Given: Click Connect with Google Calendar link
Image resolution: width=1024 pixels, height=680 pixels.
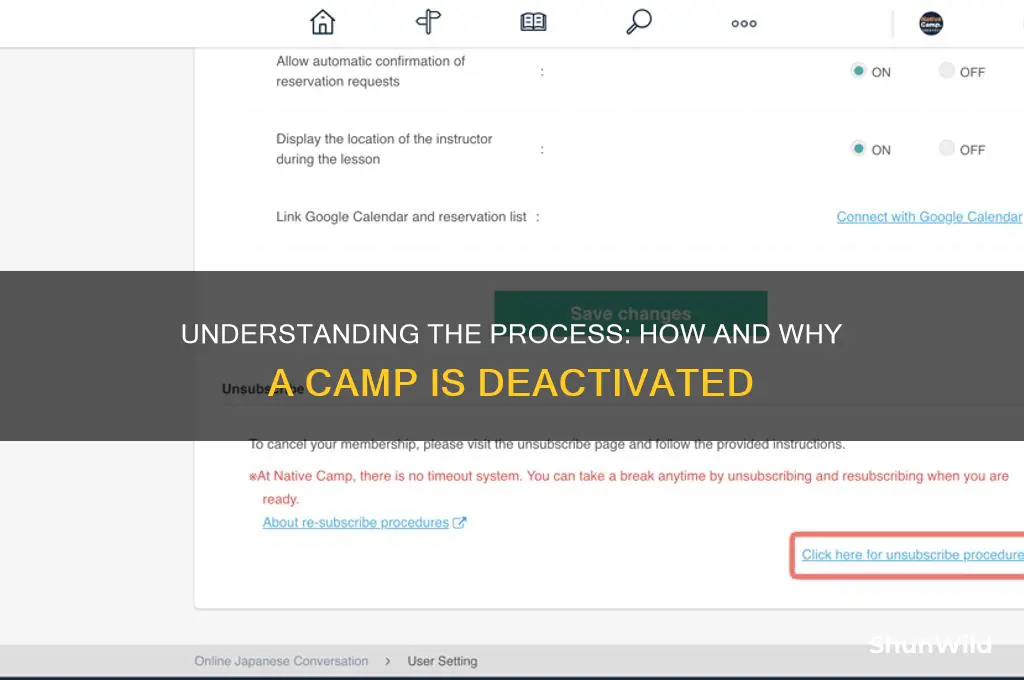Looking at the screenshot, I should tap(929, 217).
